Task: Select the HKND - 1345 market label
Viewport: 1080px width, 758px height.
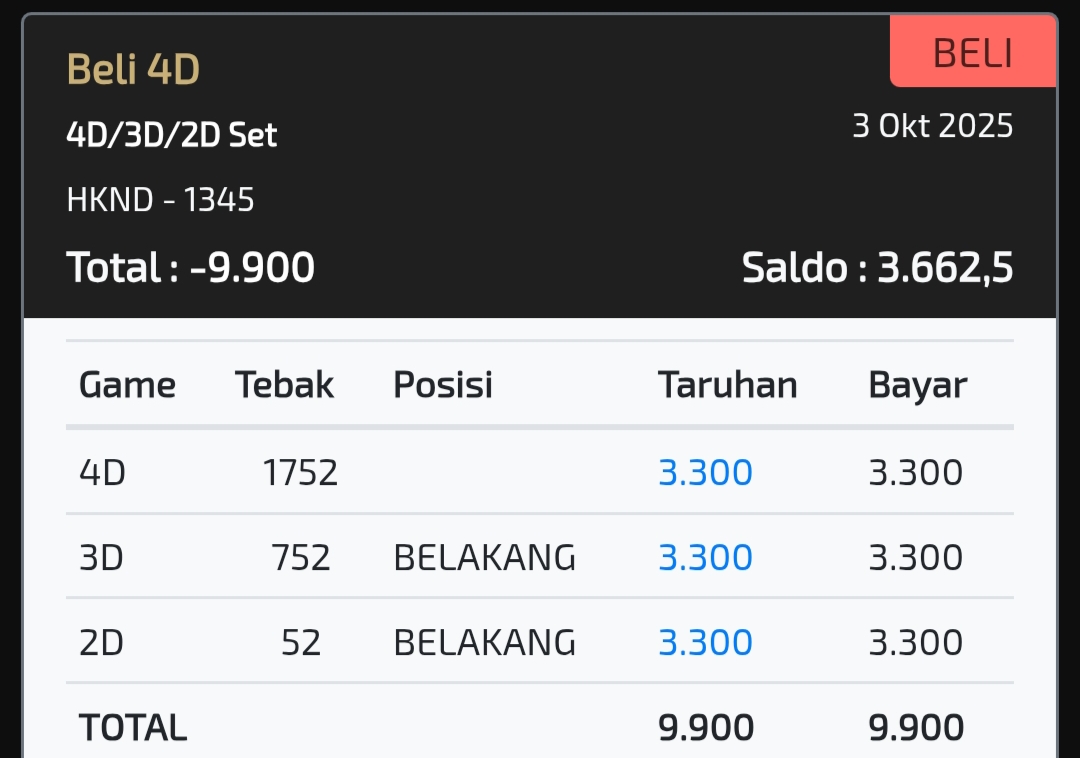Action: pos(160,200)
